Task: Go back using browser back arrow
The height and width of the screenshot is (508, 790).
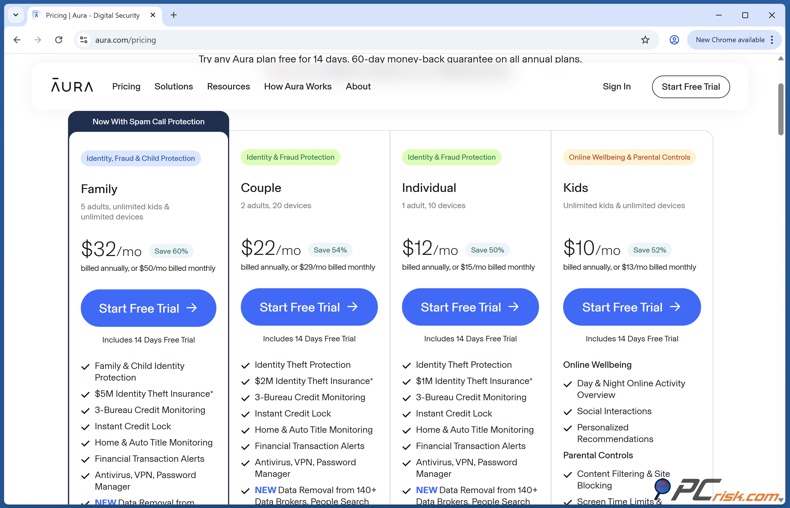Action: [x=17, y=40]
